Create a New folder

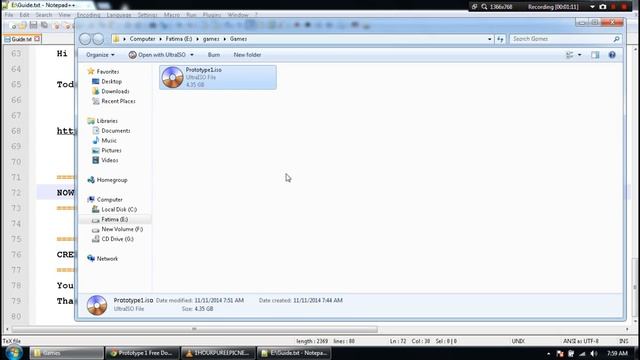pyautogui.click(x=247, y=55)
